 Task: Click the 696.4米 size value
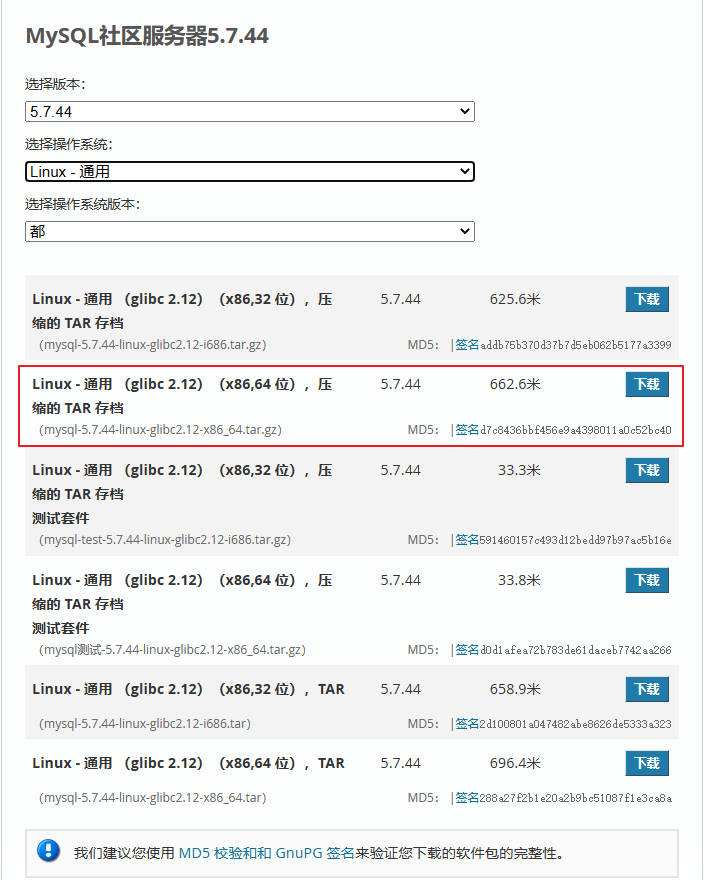tap(515, 763)
